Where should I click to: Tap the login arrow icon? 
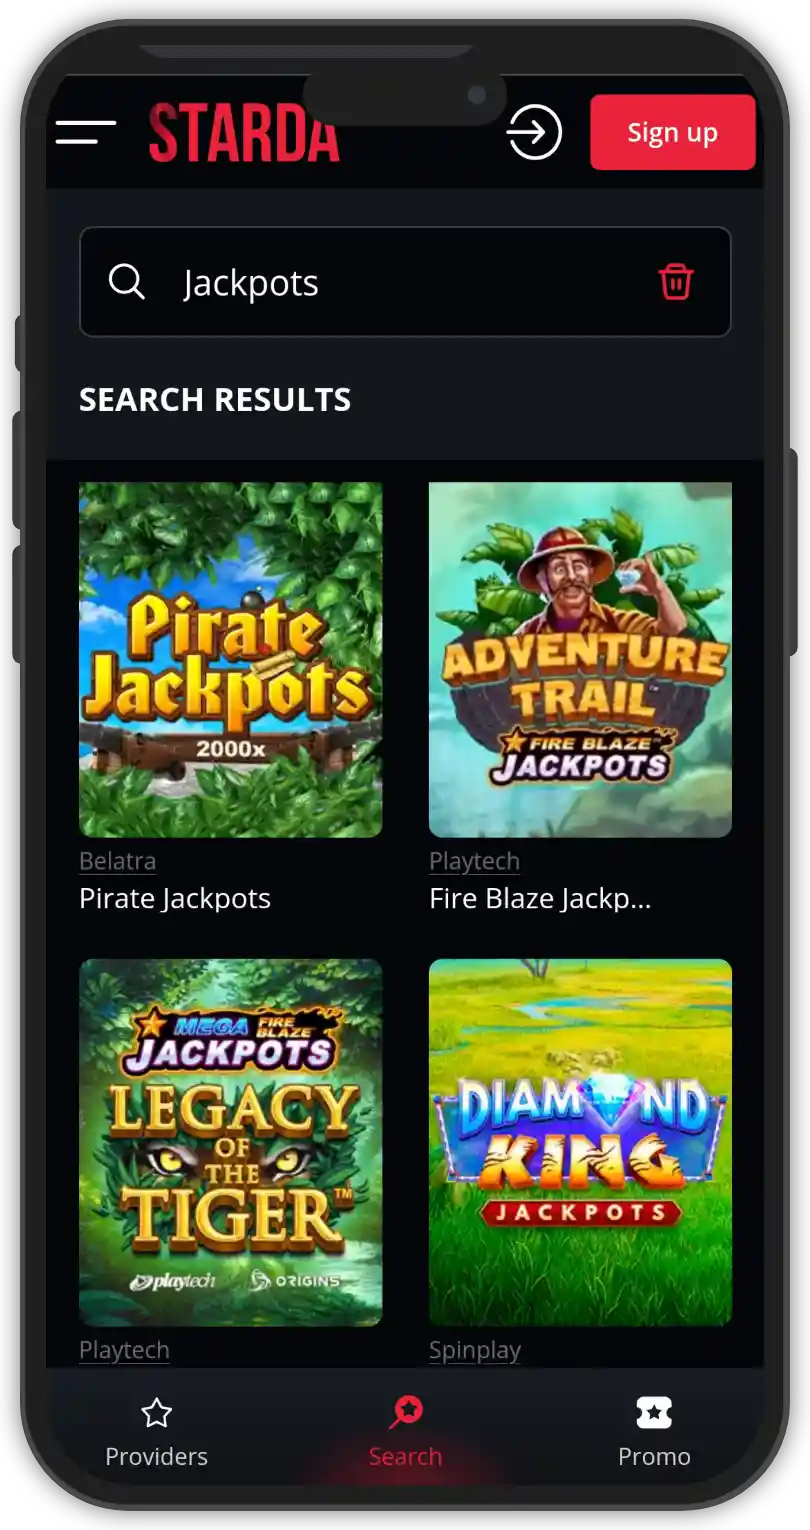pyautogui.click(x=534, y=132)
